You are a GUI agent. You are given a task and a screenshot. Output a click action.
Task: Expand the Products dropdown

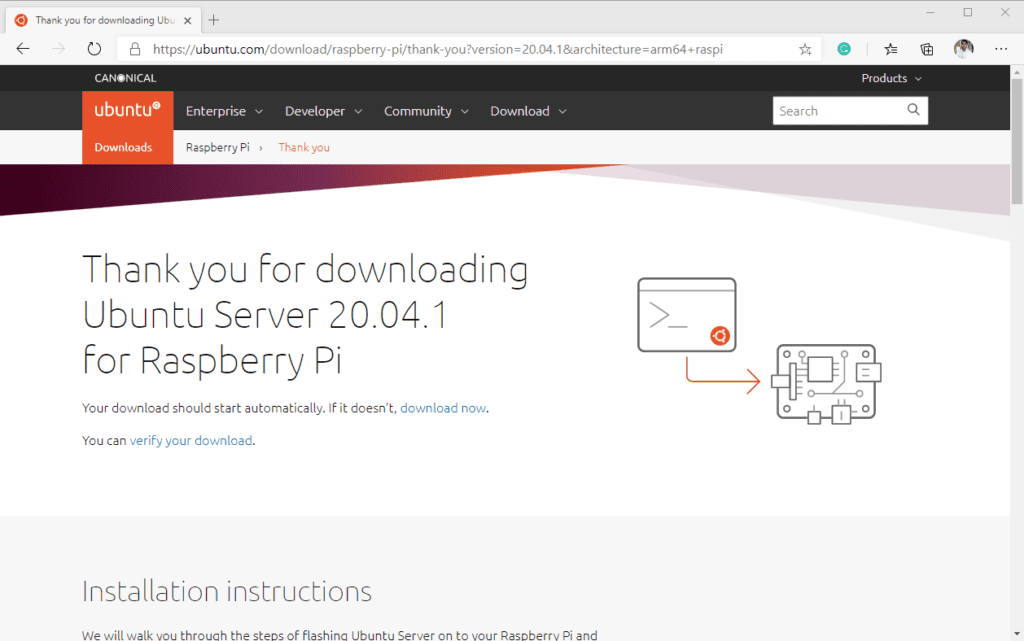coord(891,78)
